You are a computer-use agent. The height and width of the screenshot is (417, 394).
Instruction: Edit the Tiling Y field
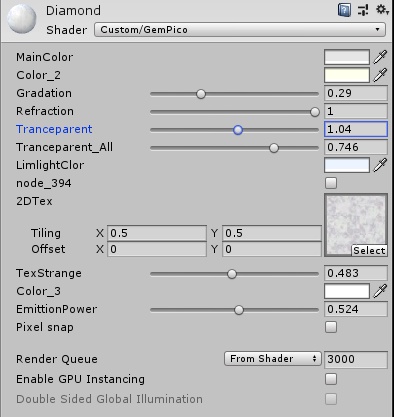(272, 233)
